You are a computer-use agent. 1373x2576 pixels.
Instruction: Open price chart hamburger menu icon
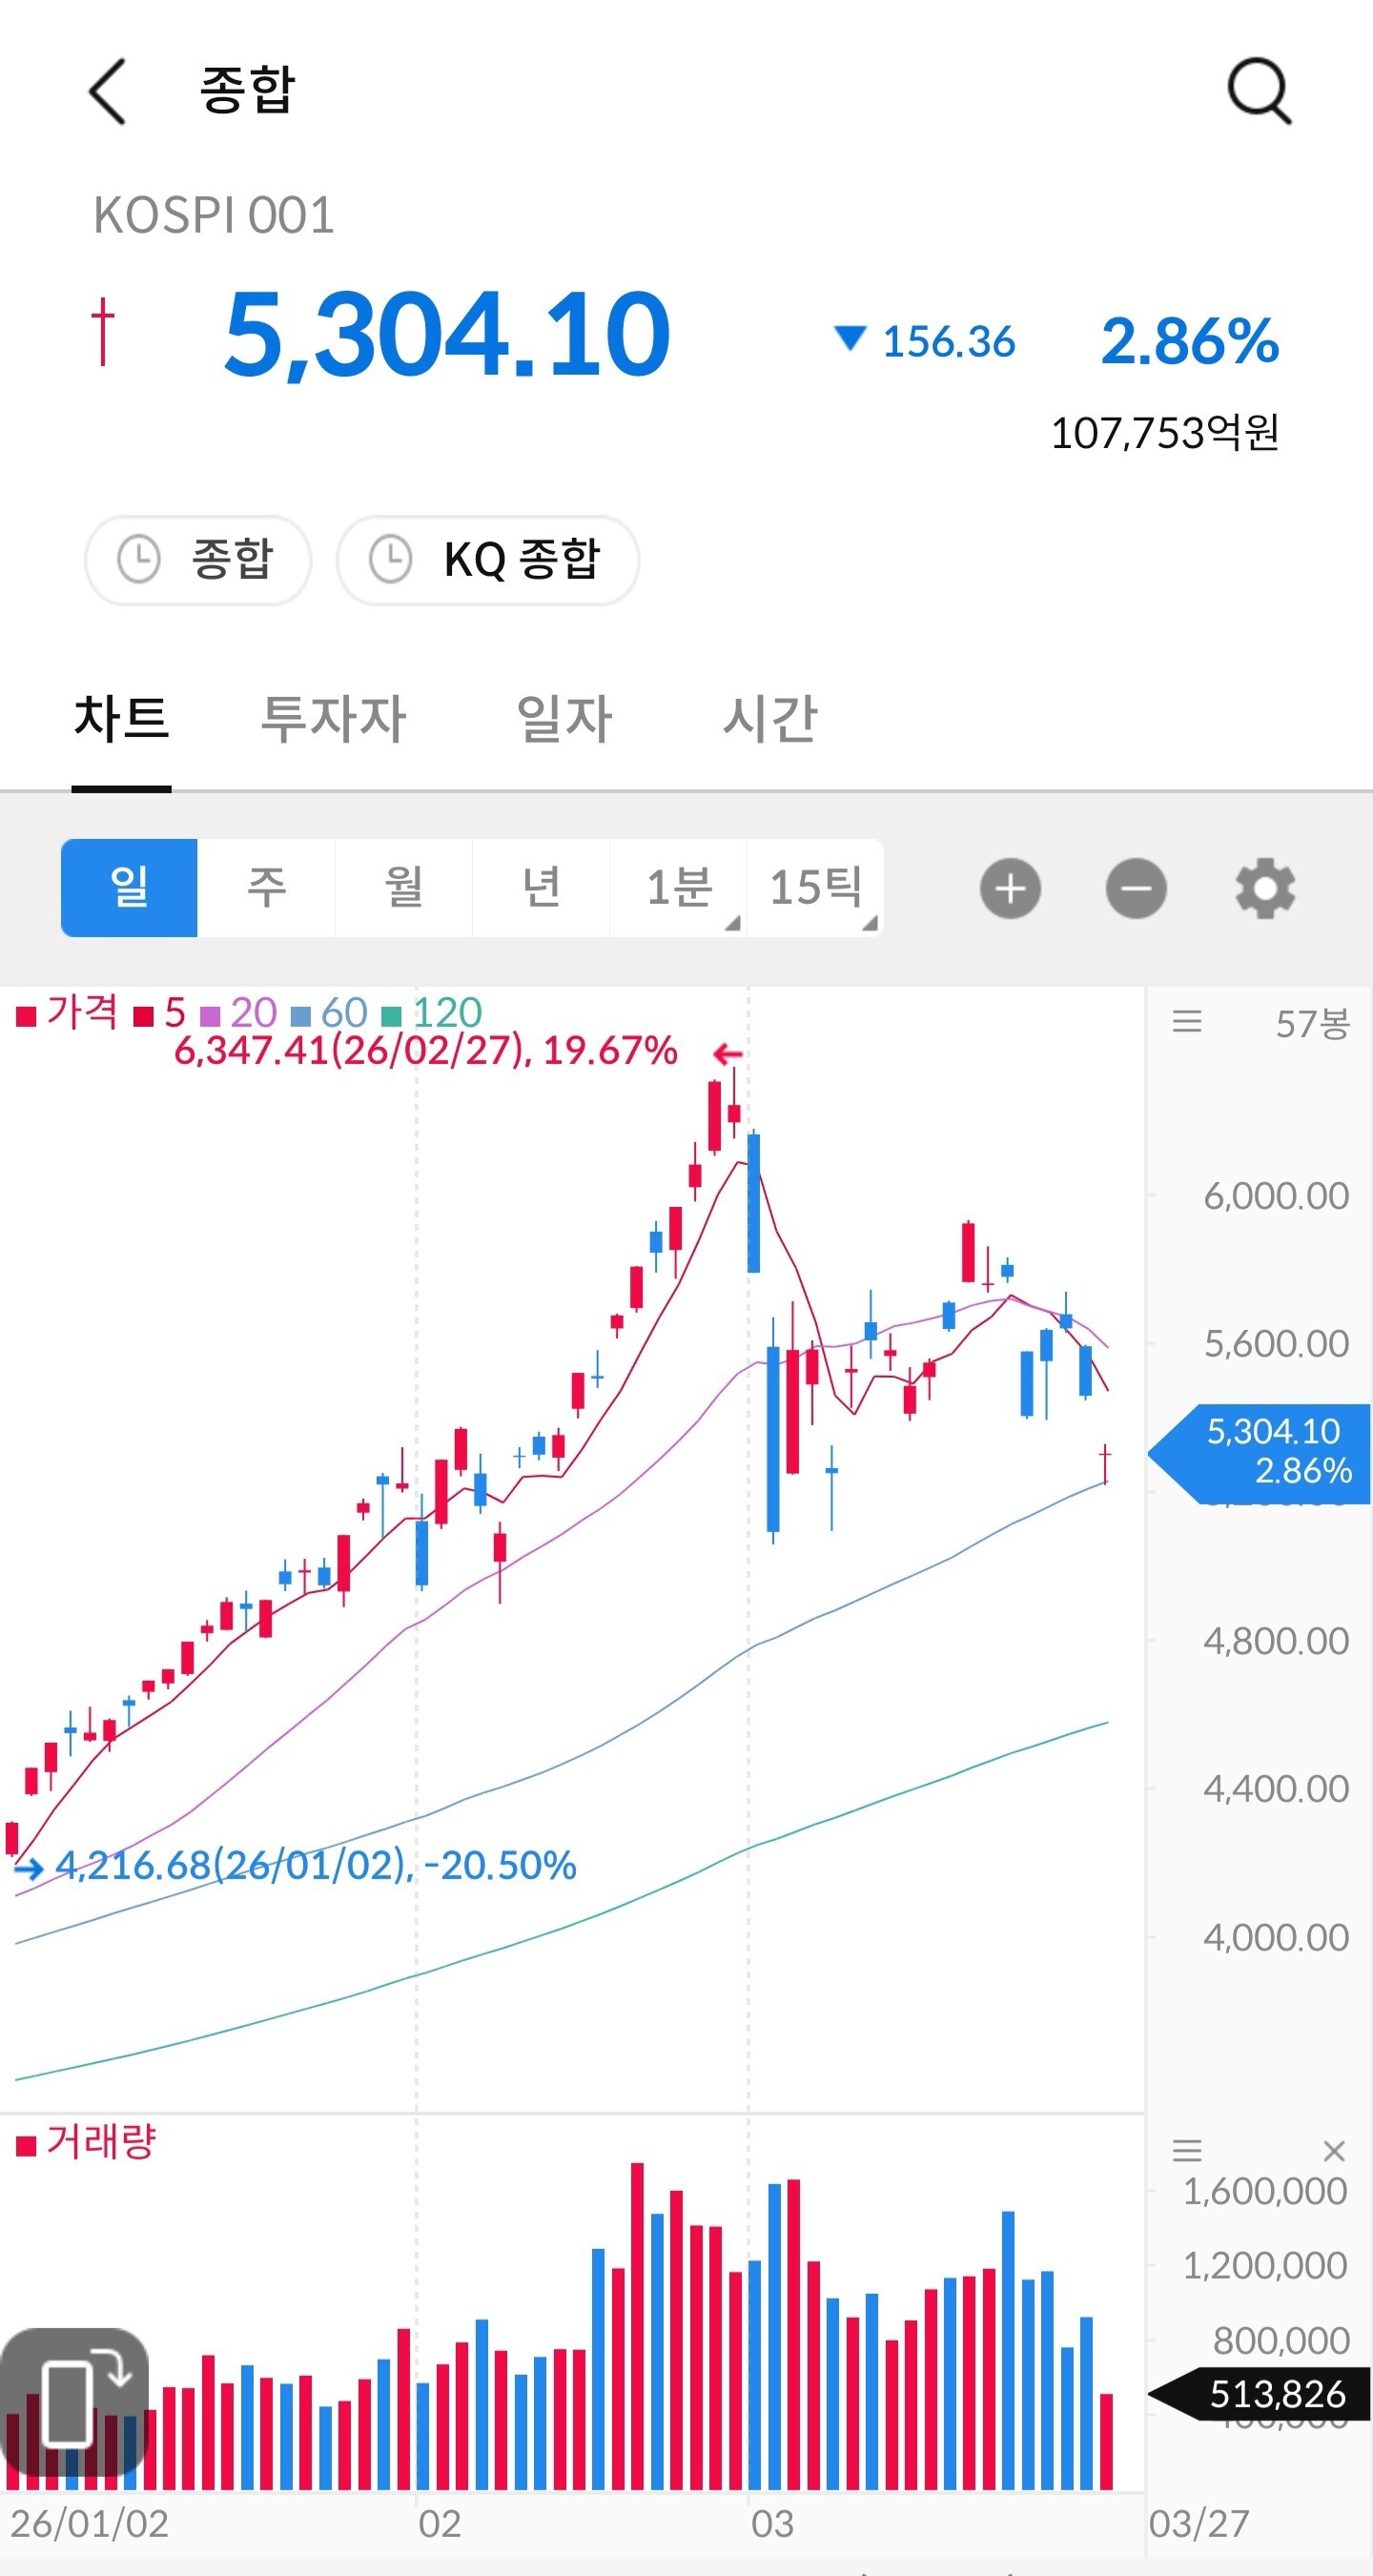pyautogui.click(x=1187, y=1021)
